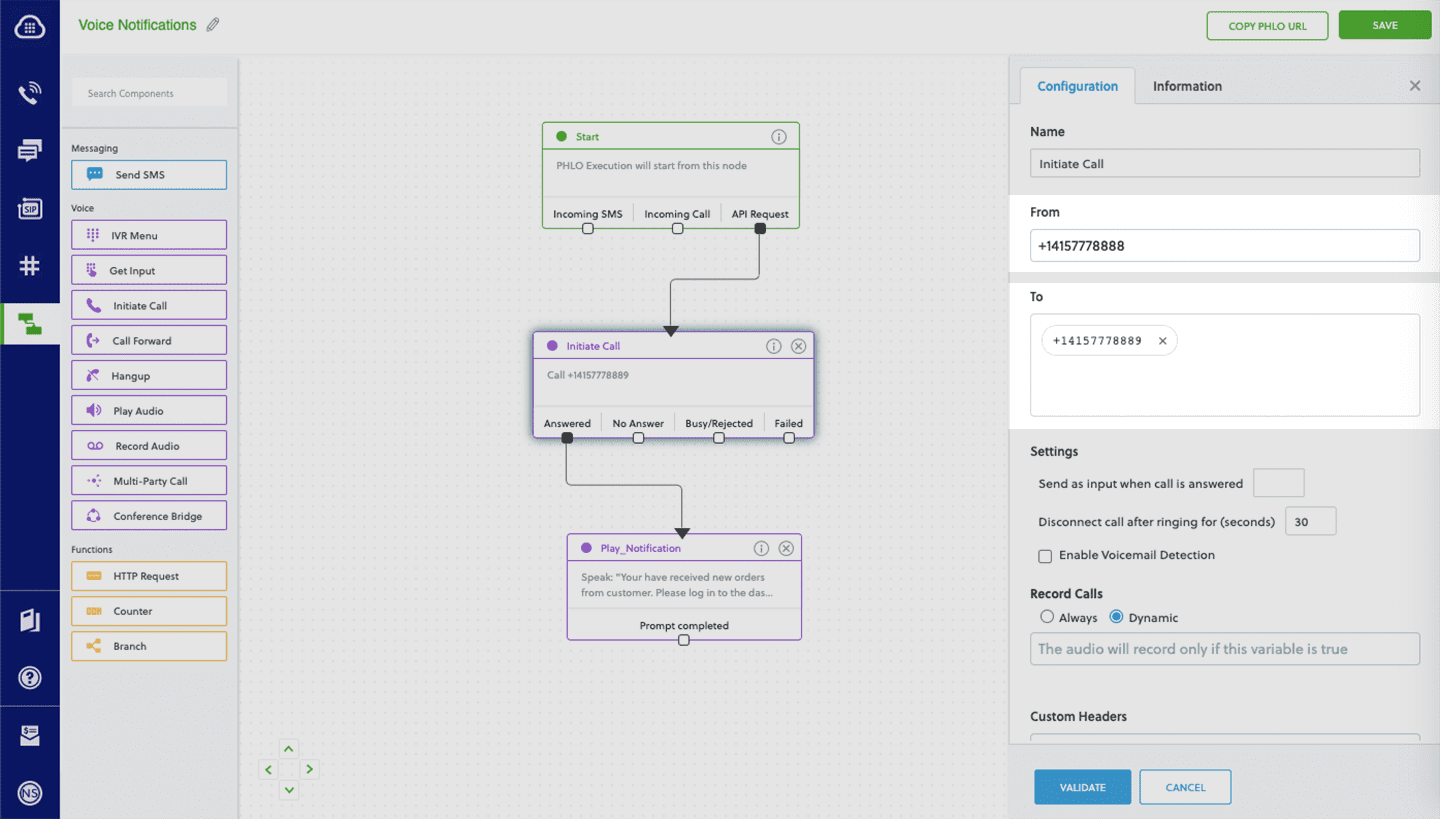
Task: Select the HTTP Request component
Action: pyautogui.click(x=149, y=576)
